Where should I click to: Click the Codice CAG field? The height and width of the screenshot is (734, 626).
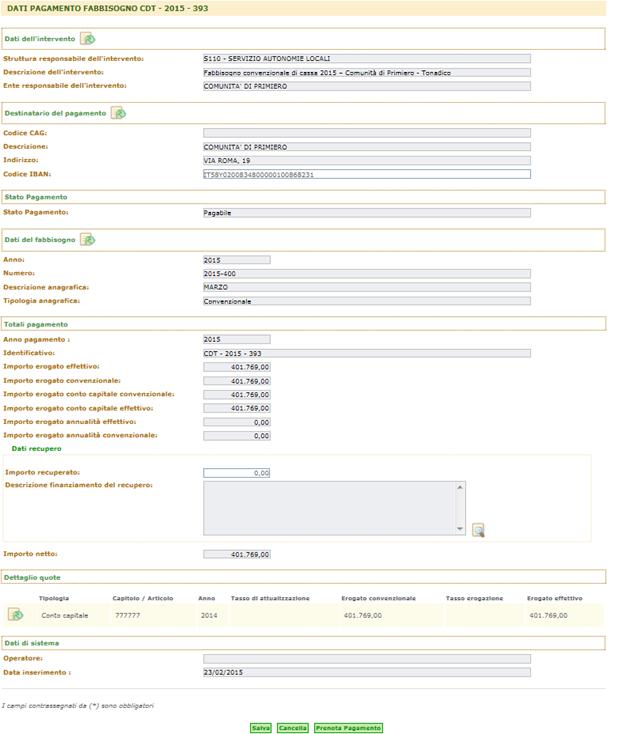(367, 133)
